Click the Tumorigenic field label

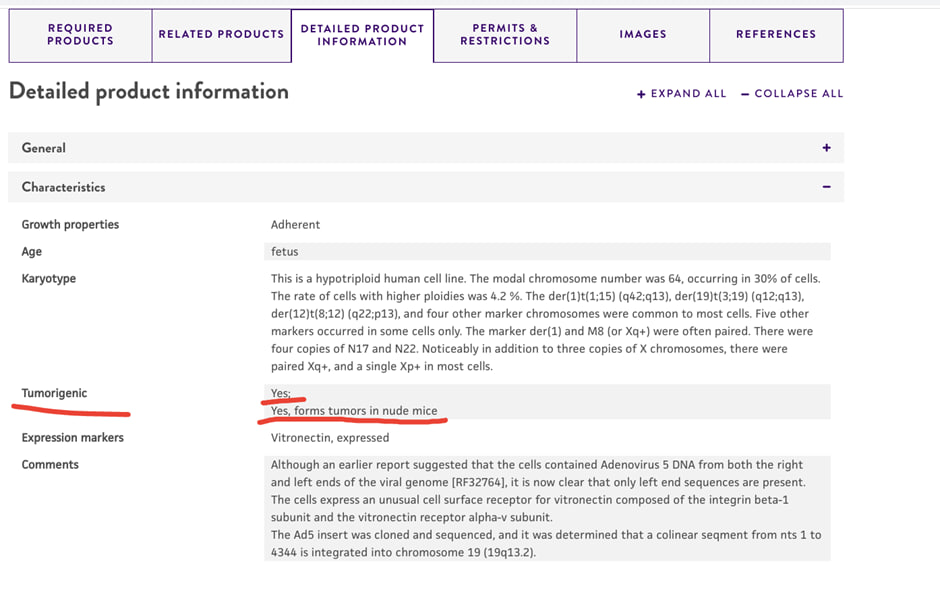tap(54, 393)
